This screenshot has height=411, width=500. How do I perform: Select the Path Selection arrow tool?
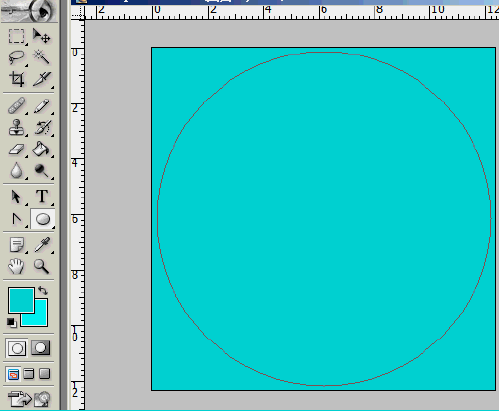coord(16,197)
